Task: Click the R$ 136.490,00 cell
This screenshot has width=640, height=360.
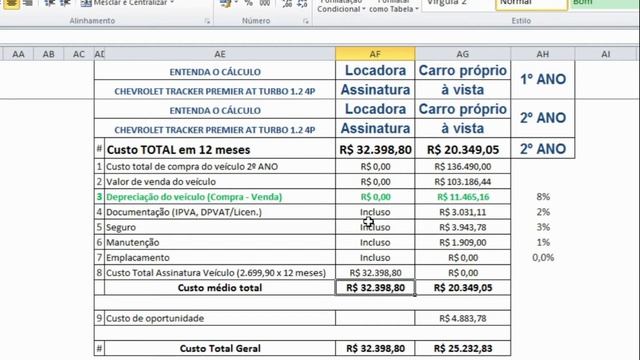Action: click(x=462, y=167)
